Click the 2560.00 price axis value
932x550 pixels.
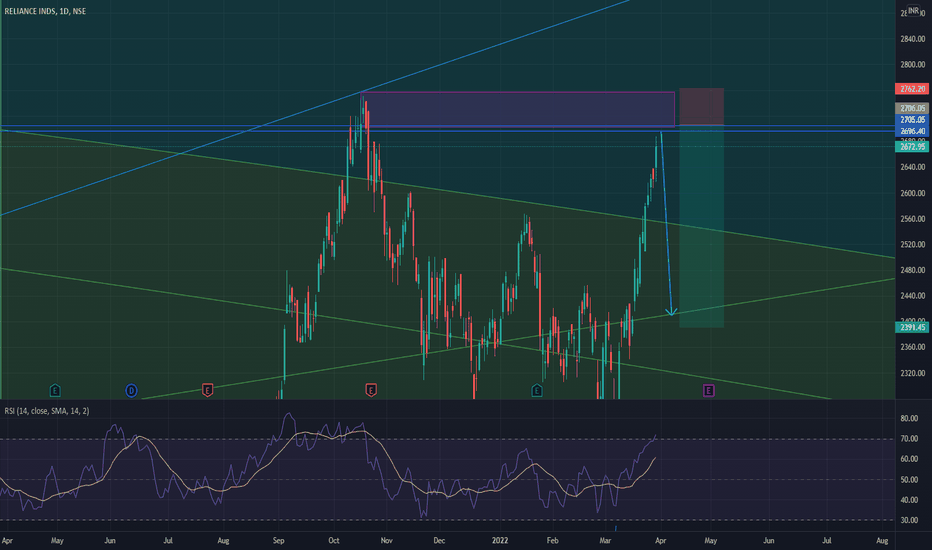pyautogui.click(x=912, y=219)
